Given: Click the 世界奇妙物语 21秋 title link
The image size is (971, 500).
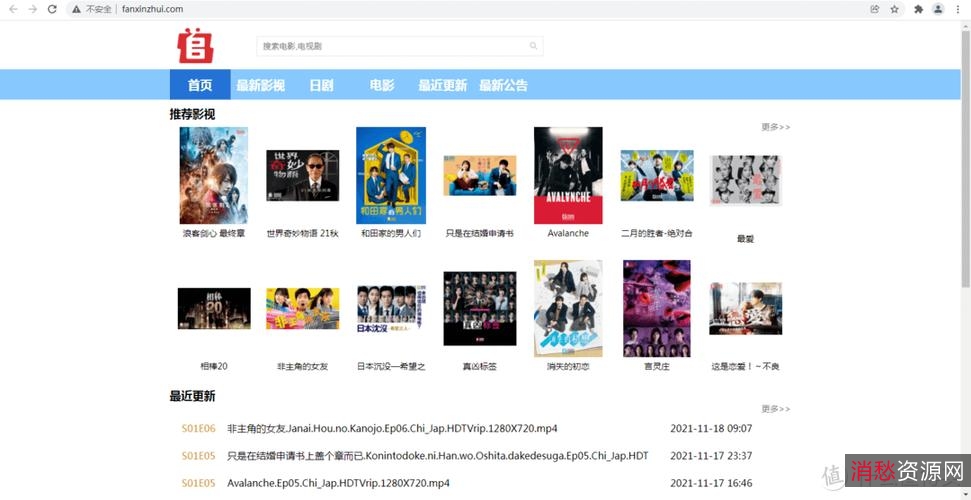Looking at the screenshot, I should (303, 234).
